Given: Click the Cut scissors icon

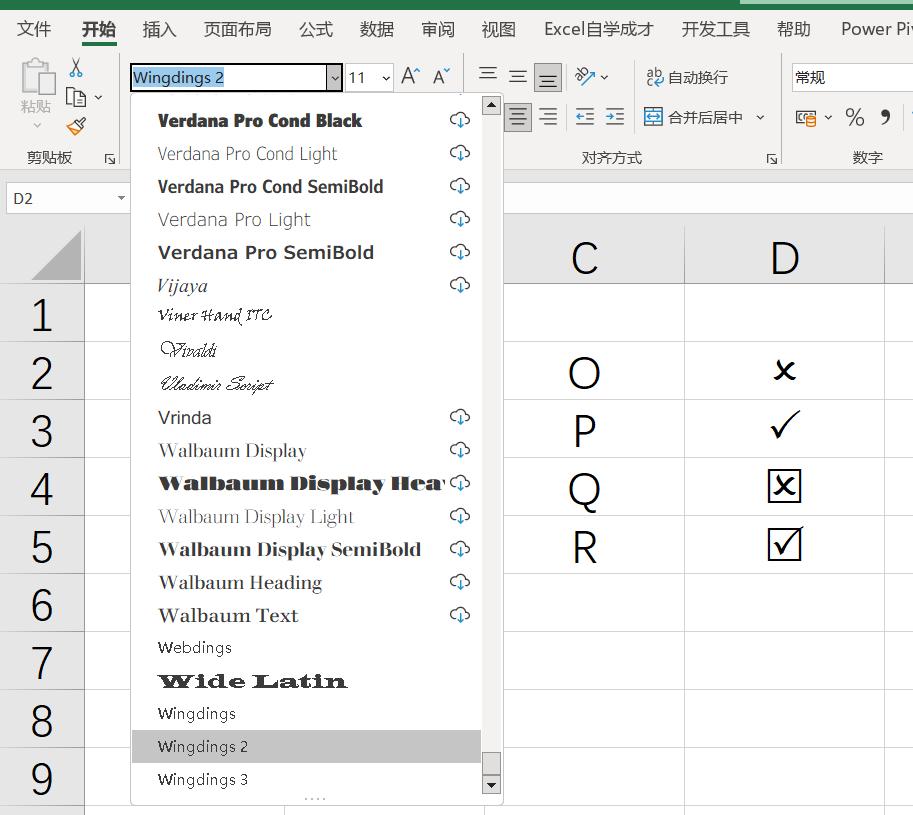Looking at the screenshot, I should (76, 68).
